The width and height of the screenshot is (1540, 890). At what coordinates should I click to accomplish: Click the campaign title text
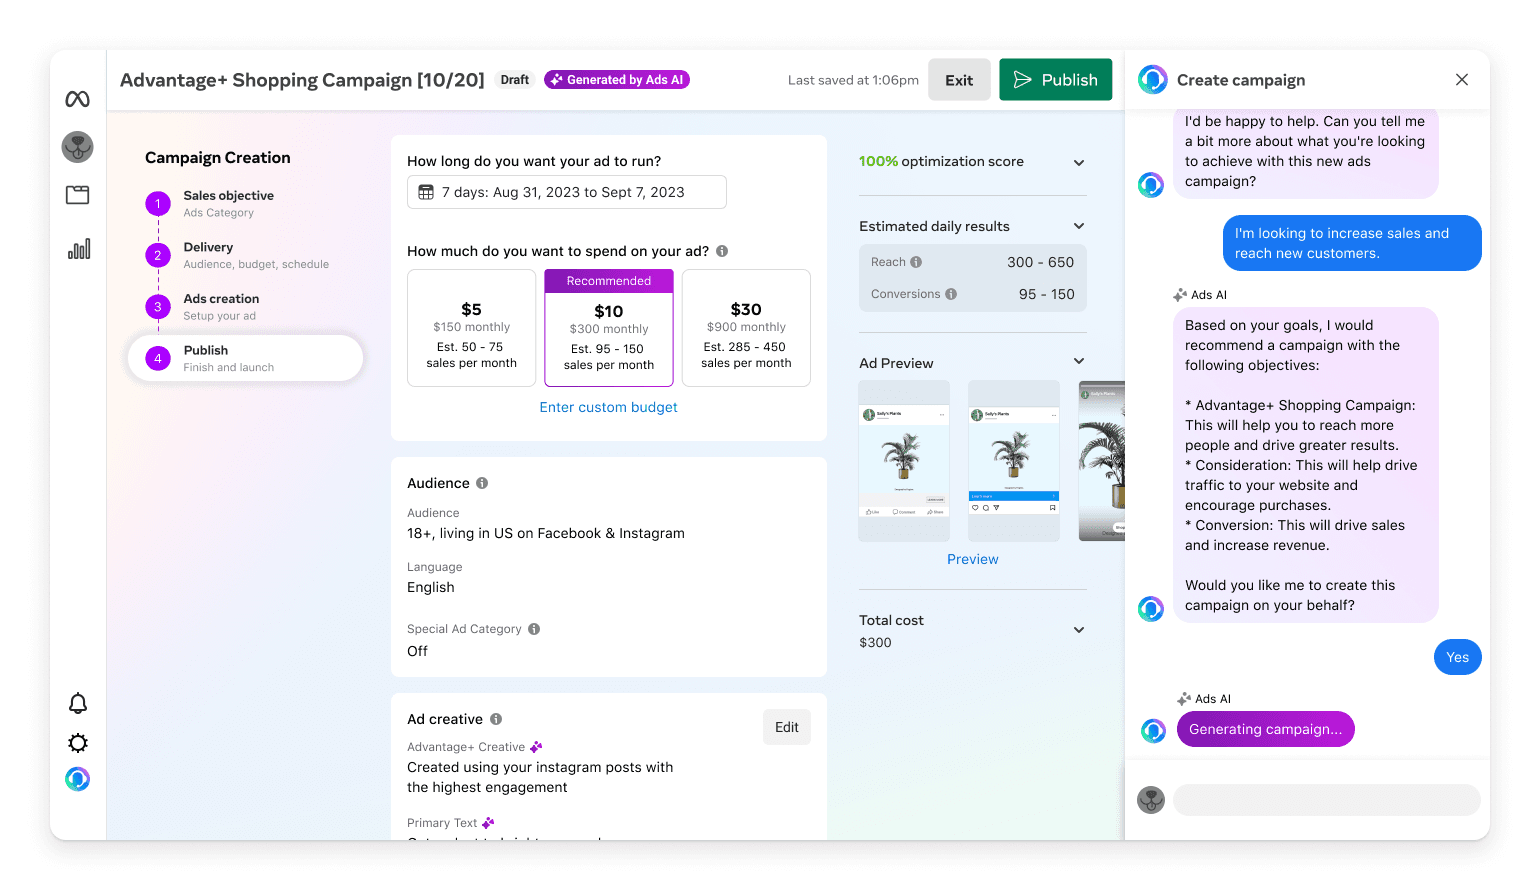coord(302,80)
